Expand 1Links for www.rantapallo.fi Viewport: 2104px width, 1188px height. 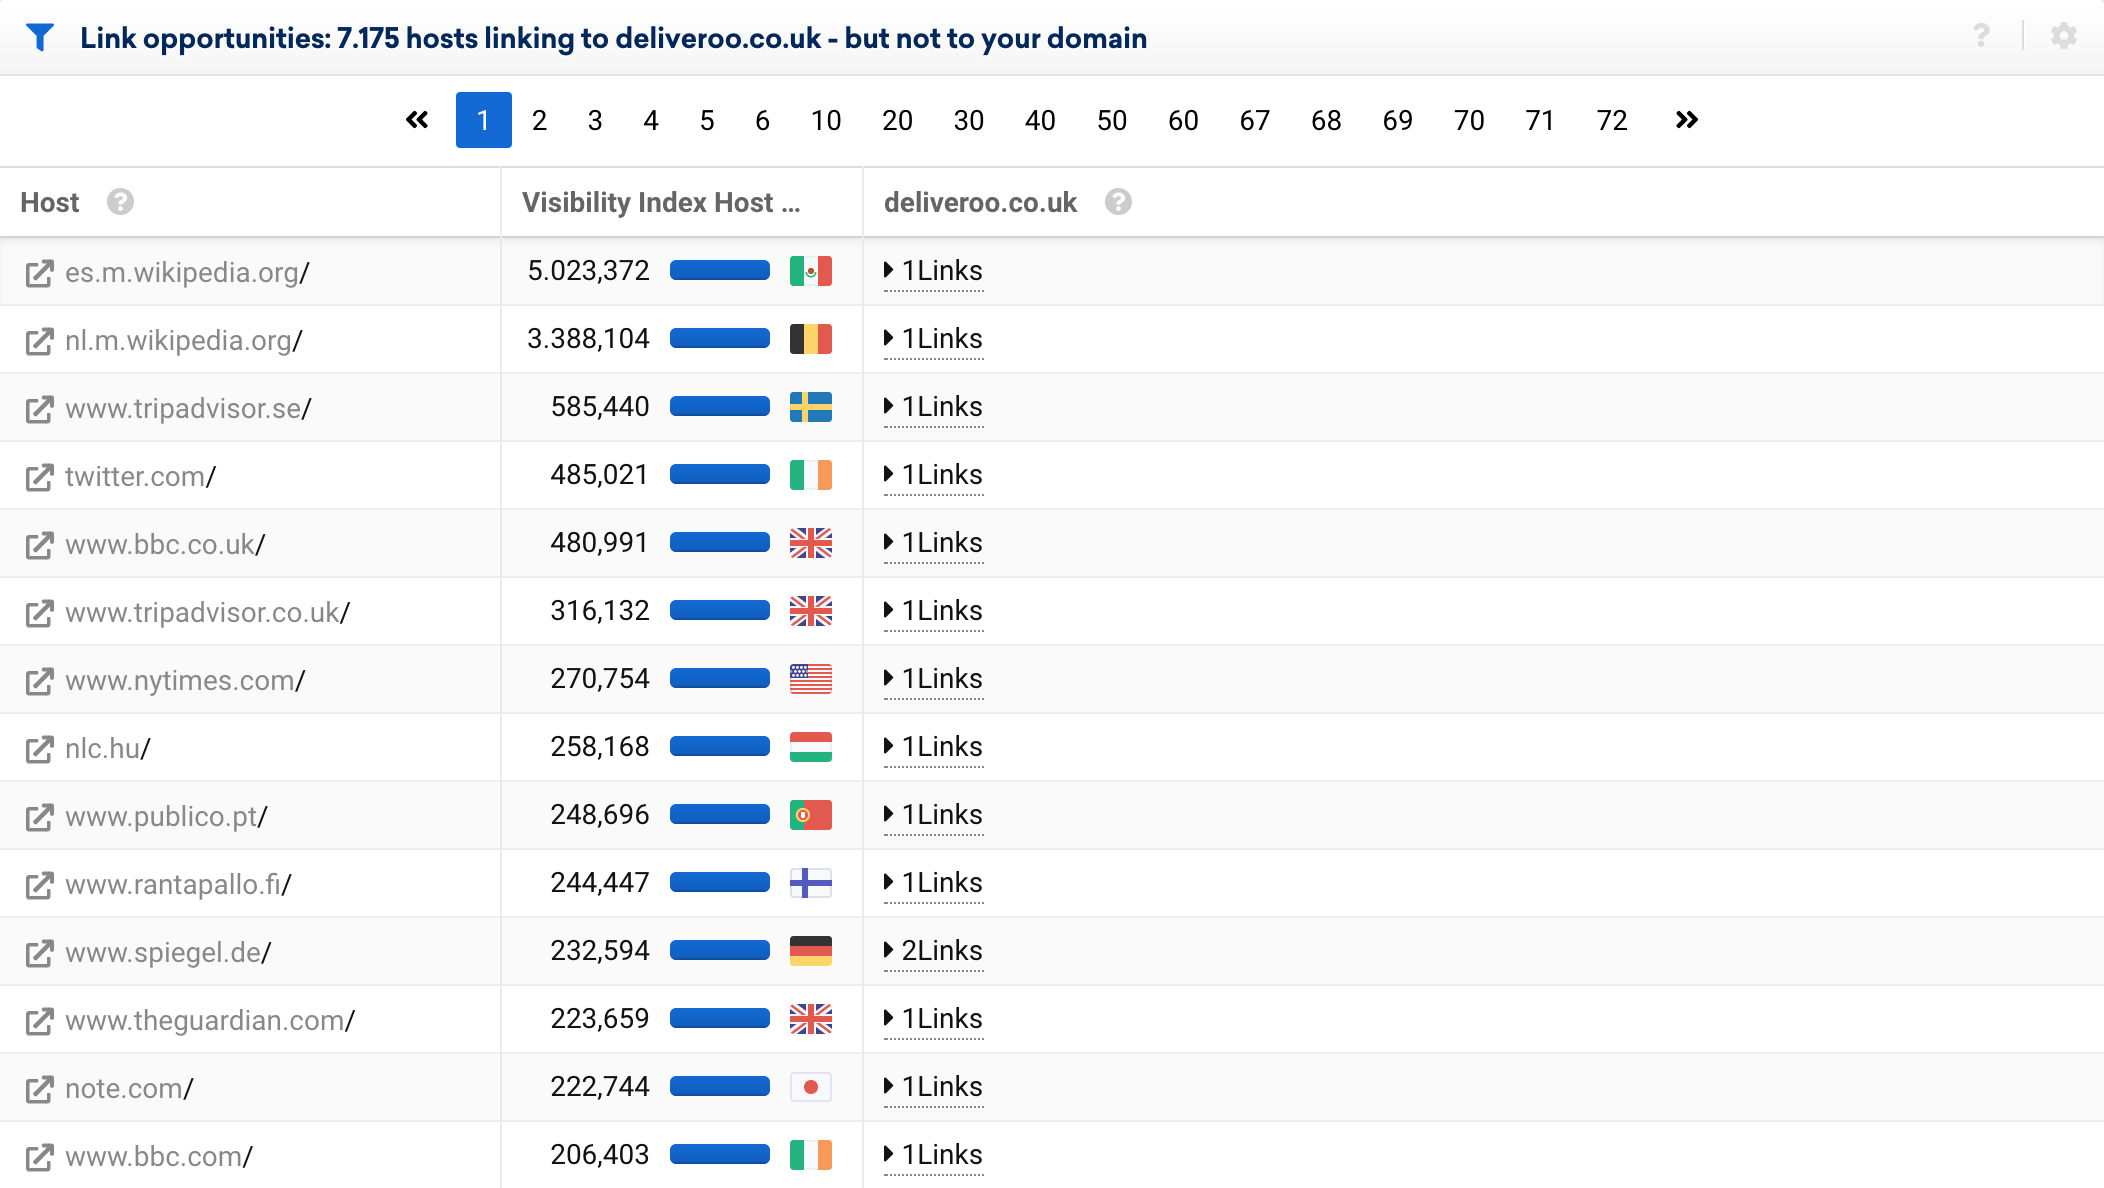coord(933,883)
